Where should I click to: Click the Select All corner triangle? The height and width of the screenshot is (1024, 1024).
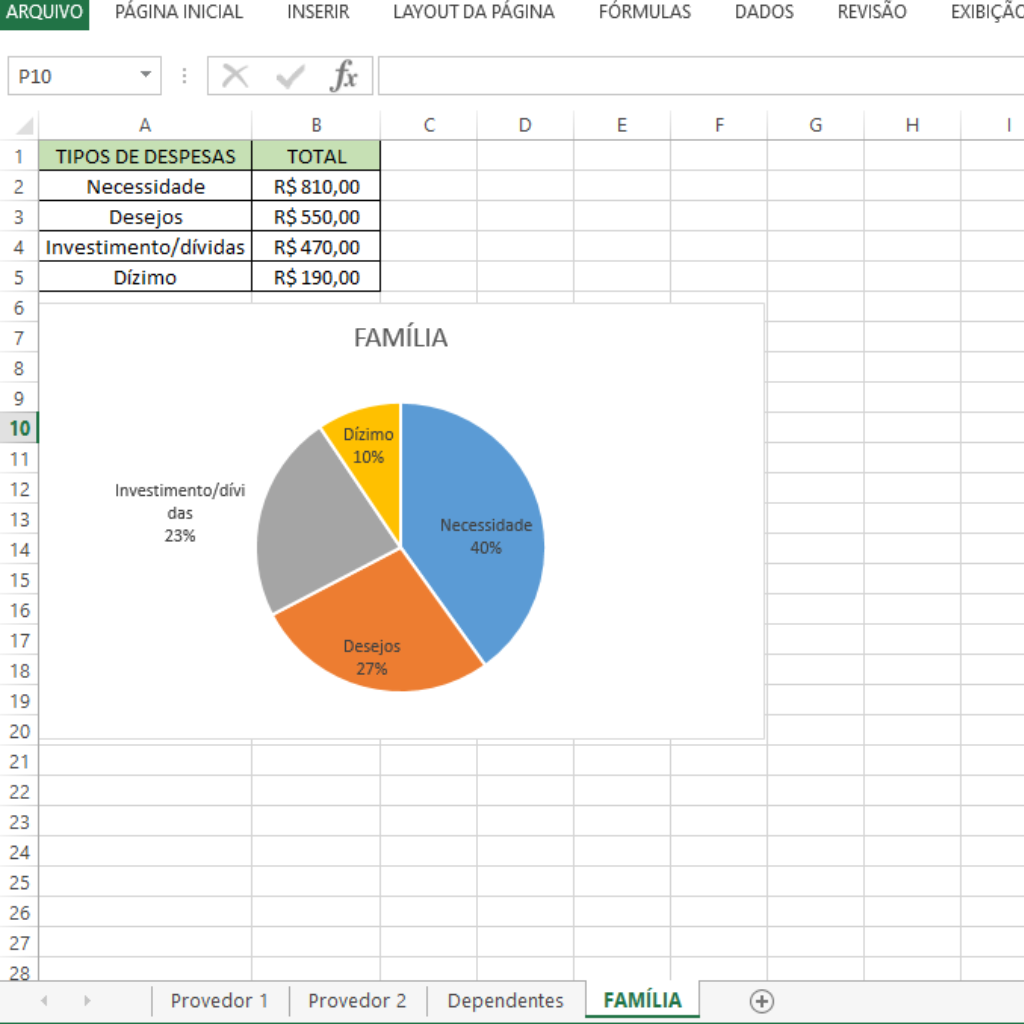click(22, 126)
